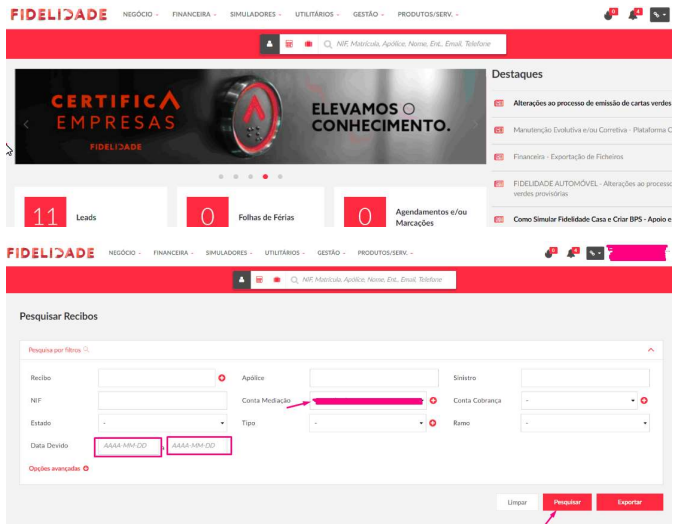Click the Pesquisar button
Screen dimensions: 674x524
[x=567, y=502]
